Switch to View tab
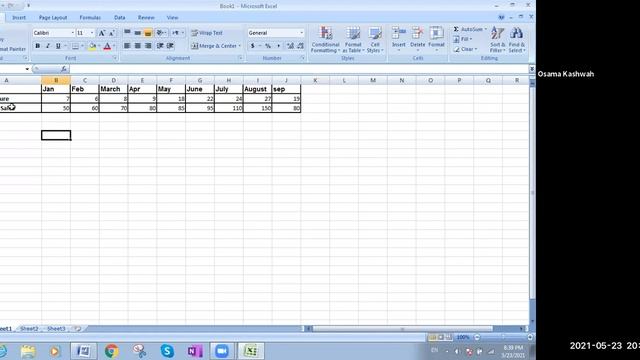Image resolution: width=640 pixels, height=360 pixels. click(x=172, y=18)
